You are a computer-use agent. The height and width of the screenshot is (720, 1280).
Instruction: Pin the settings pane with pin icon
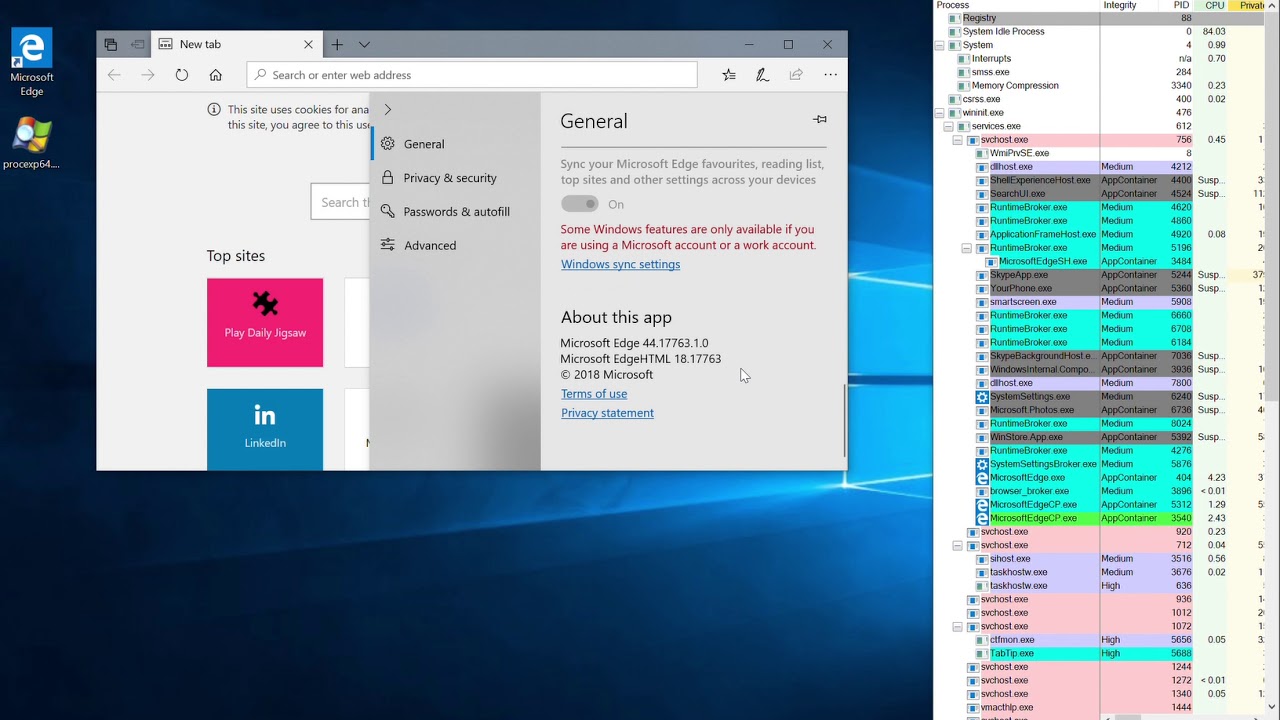pos(820,119)
